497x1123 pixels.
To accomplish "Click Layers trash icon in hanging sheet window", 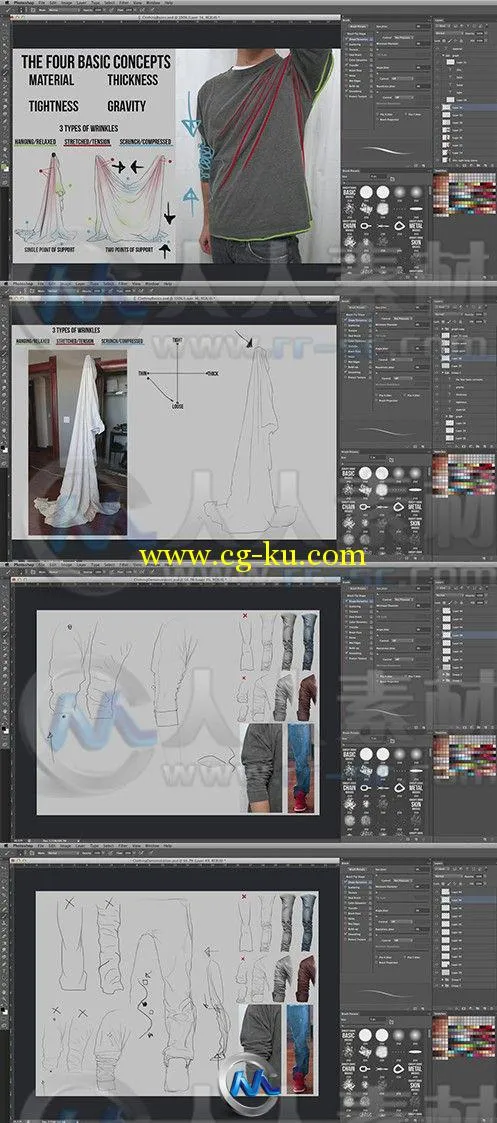I will point(491,446).
